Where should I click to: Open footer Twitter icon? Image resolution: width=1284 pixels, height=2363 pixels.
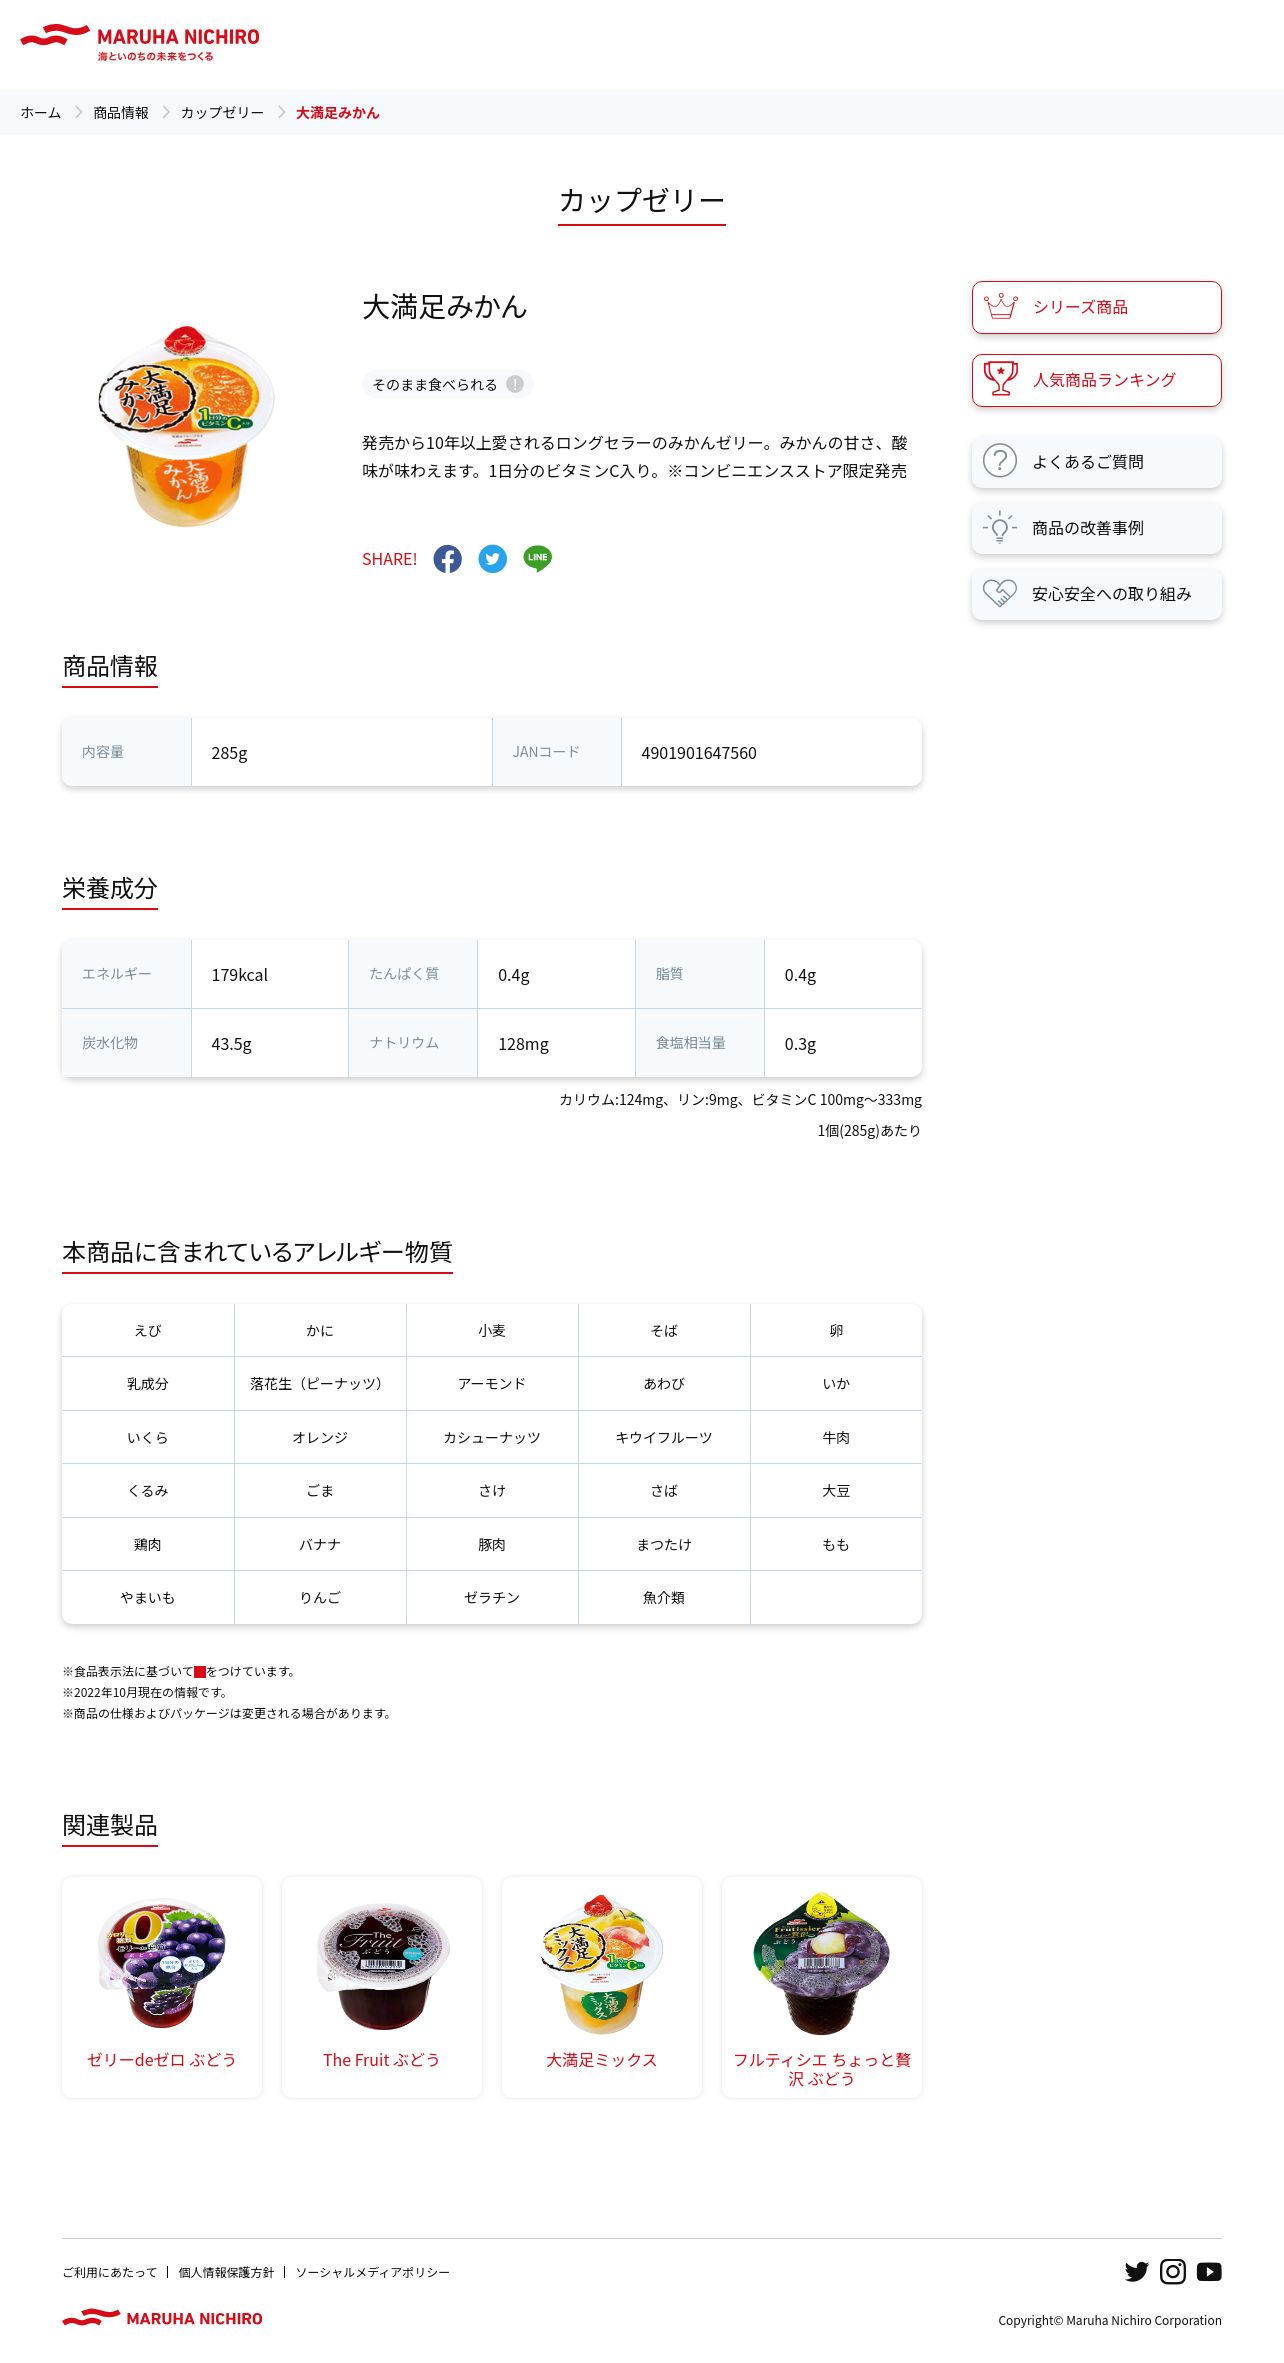1136,2271
